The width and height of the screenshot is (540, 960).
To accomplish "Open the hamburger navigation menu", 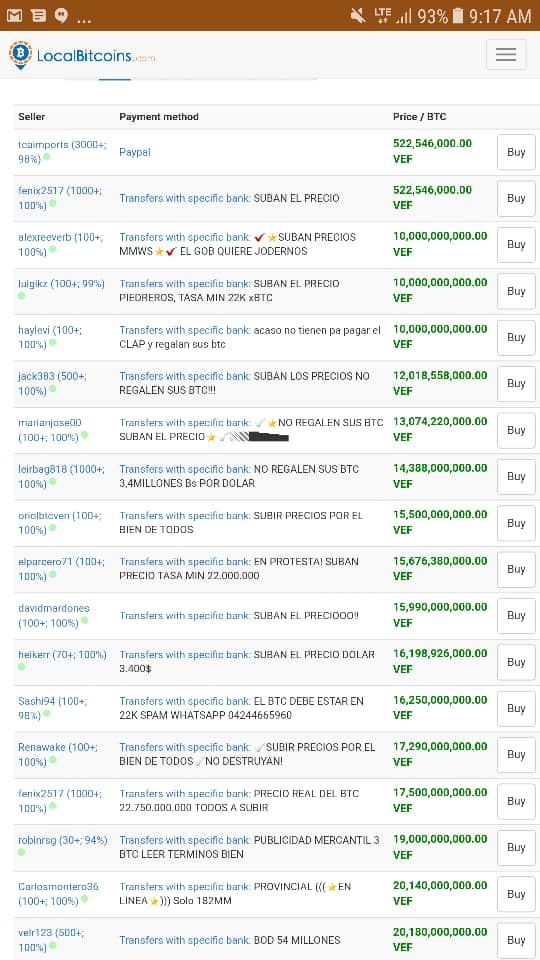I will [x=506, y=54].
